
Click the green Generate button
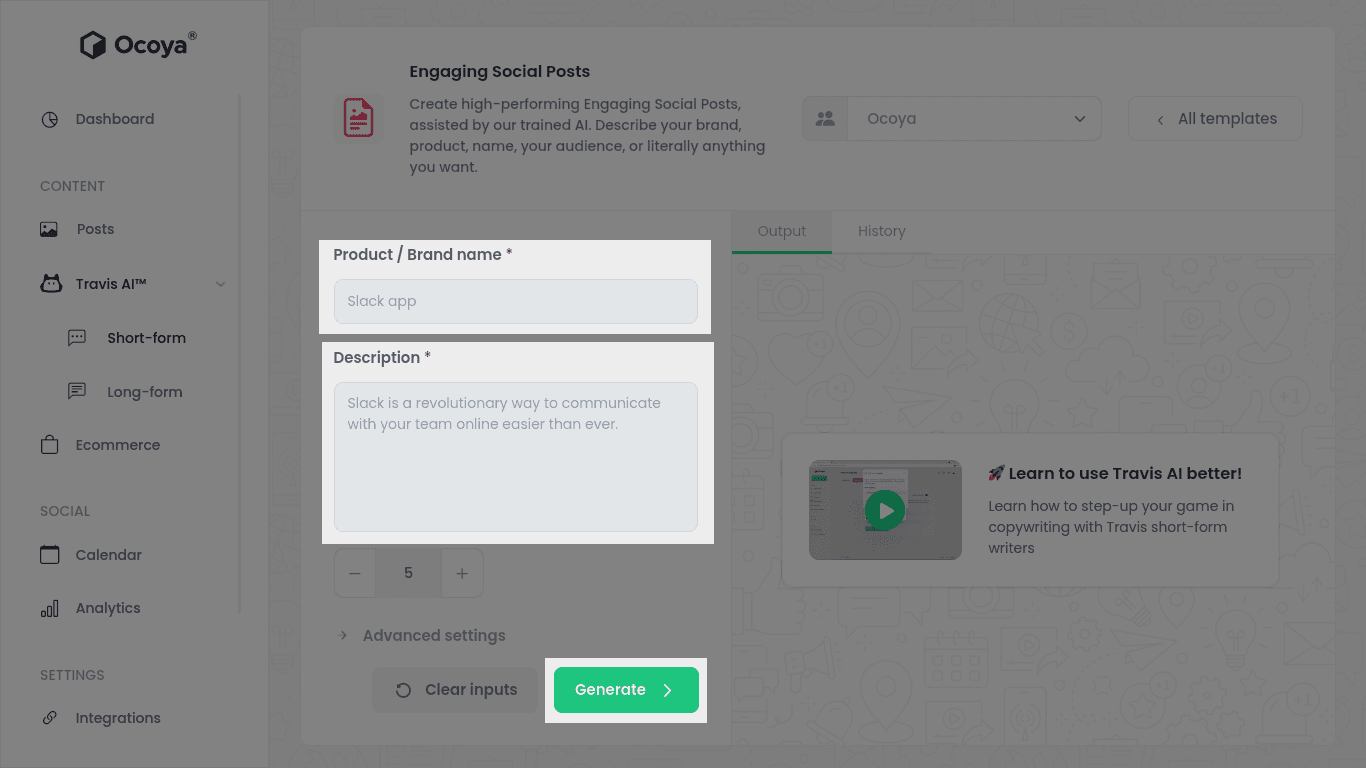click(626, 690)
